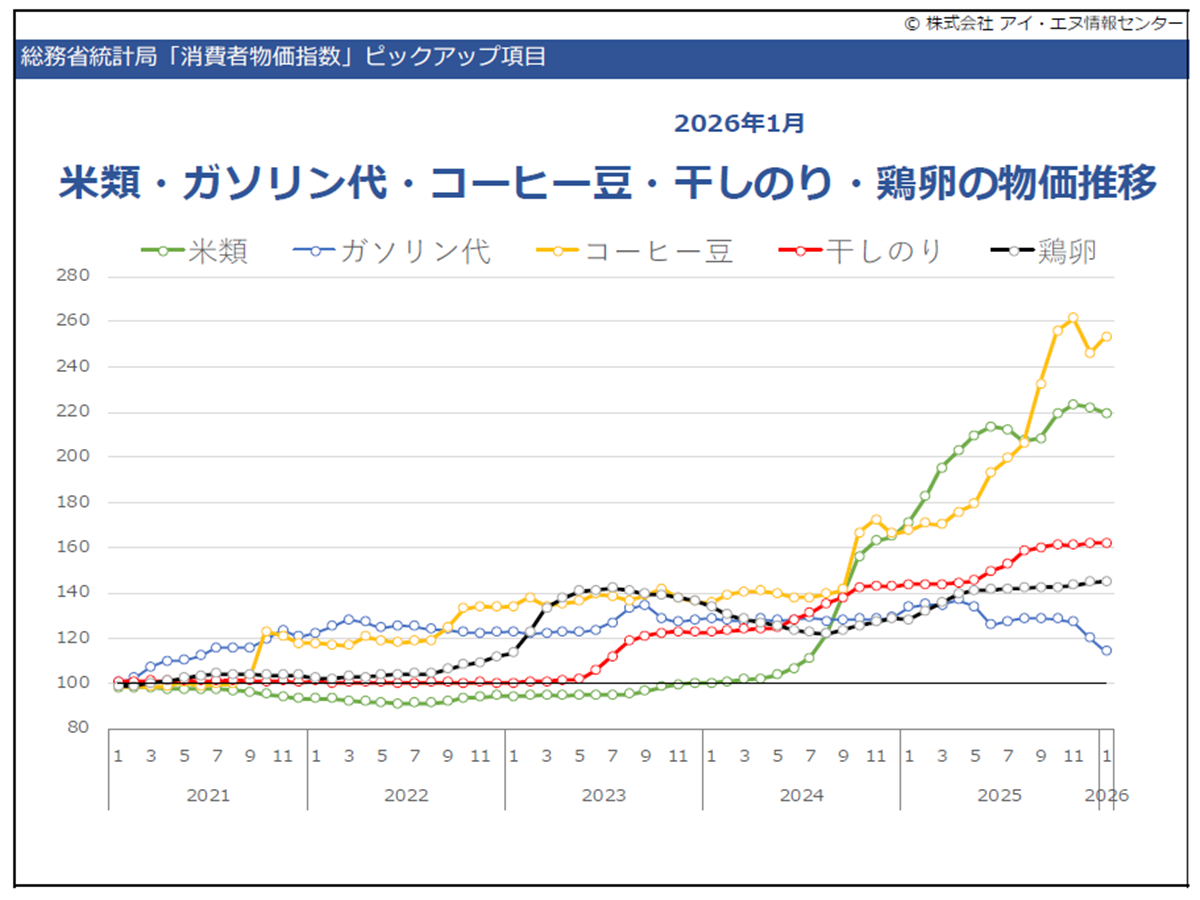Click the chart title 米類・ガソリン代・コーヒー豆 物価推移

(x=609, y=184)
